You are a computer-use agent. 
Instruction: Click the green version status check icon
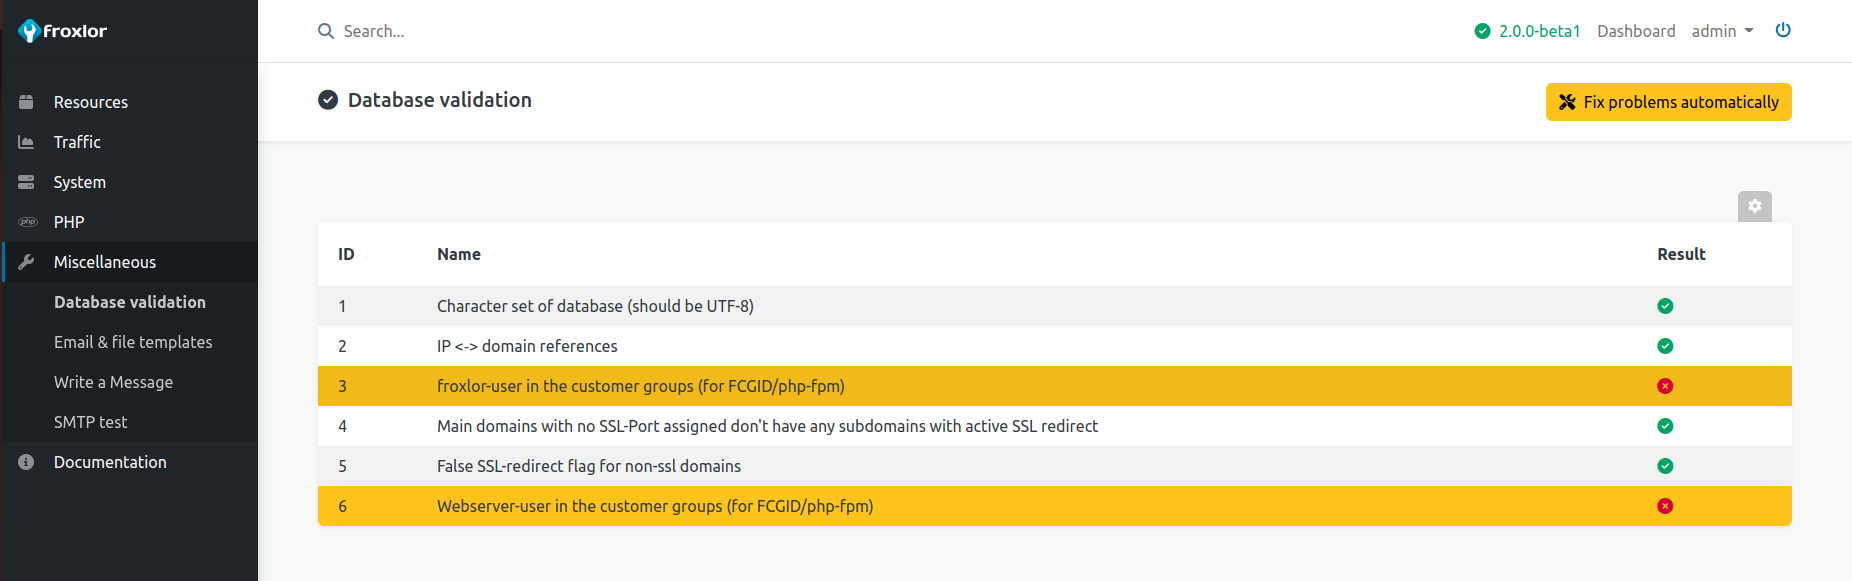[x=1482, y=31]
